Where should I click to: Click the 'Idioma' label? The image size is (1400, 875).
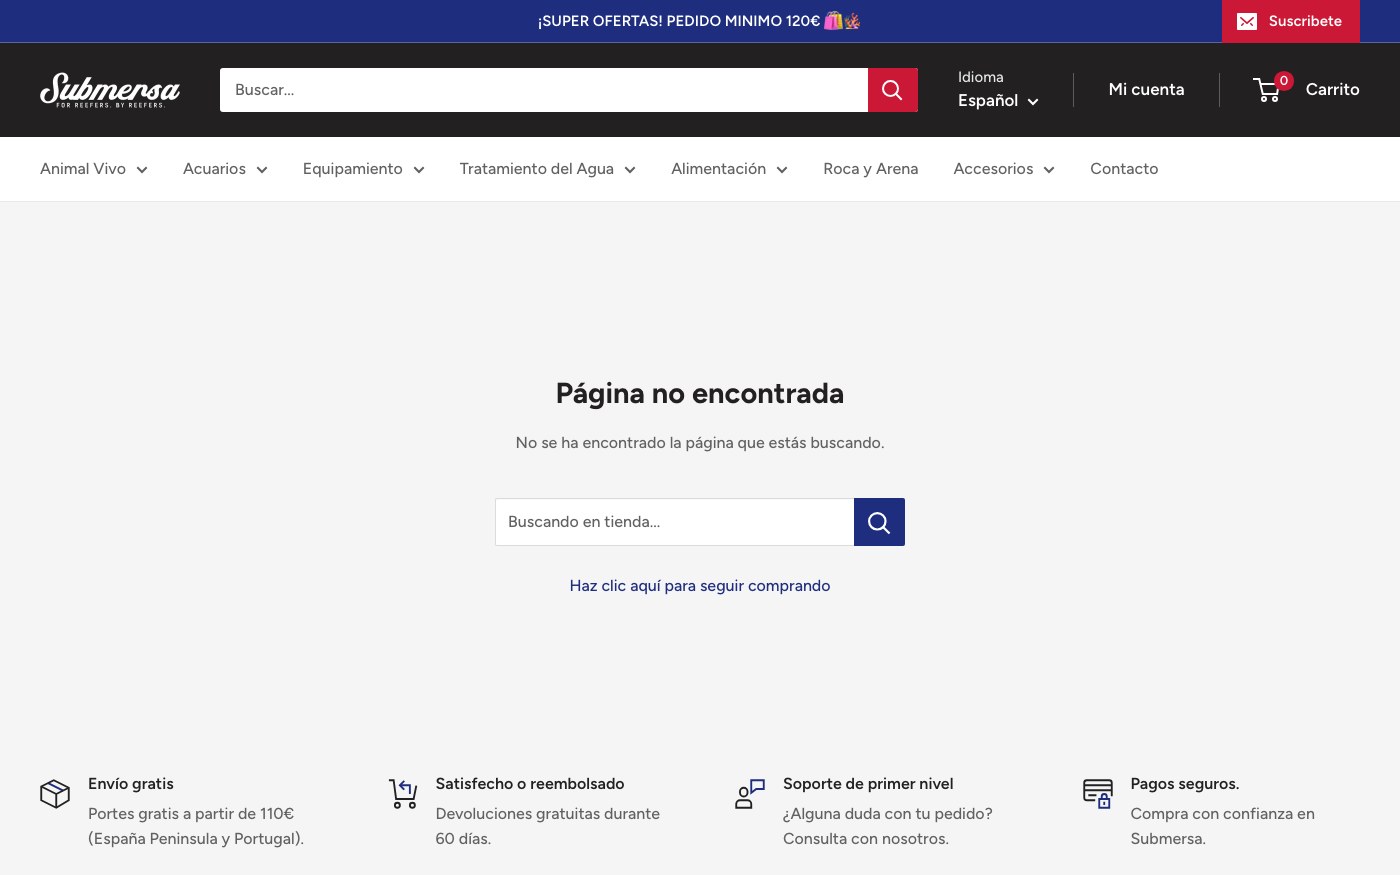(981, 77)
